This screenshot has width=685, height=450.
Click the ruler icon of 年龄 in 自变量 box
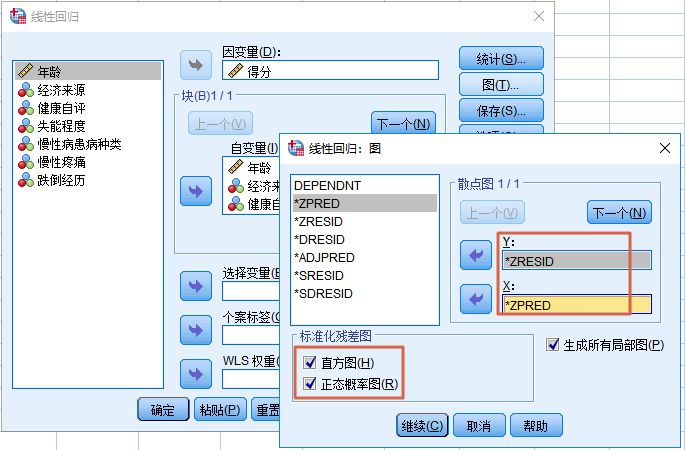coord(235,167)
